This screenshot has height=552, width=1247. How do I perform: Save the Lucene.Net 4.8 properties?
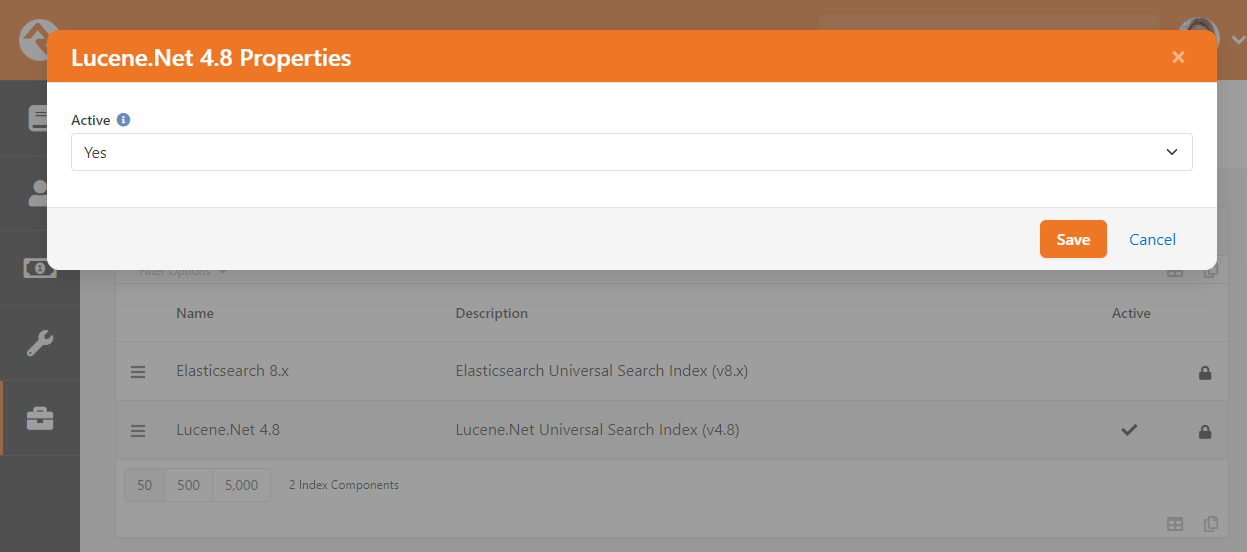coord(1073,239)
